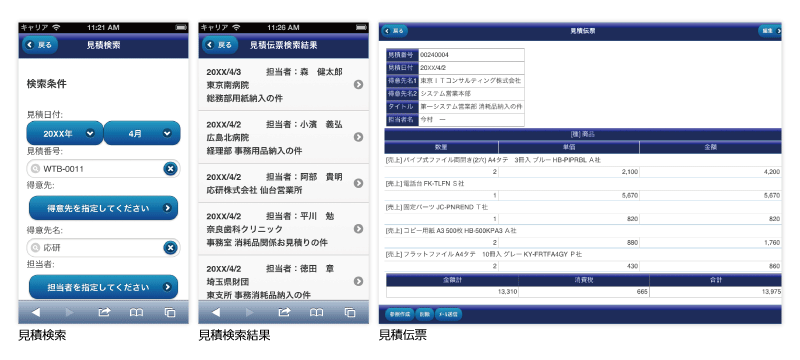Tap battery icon on 見積伝票検索結果 screen
This screenshot has height=360, width=800.
point(361,27)
